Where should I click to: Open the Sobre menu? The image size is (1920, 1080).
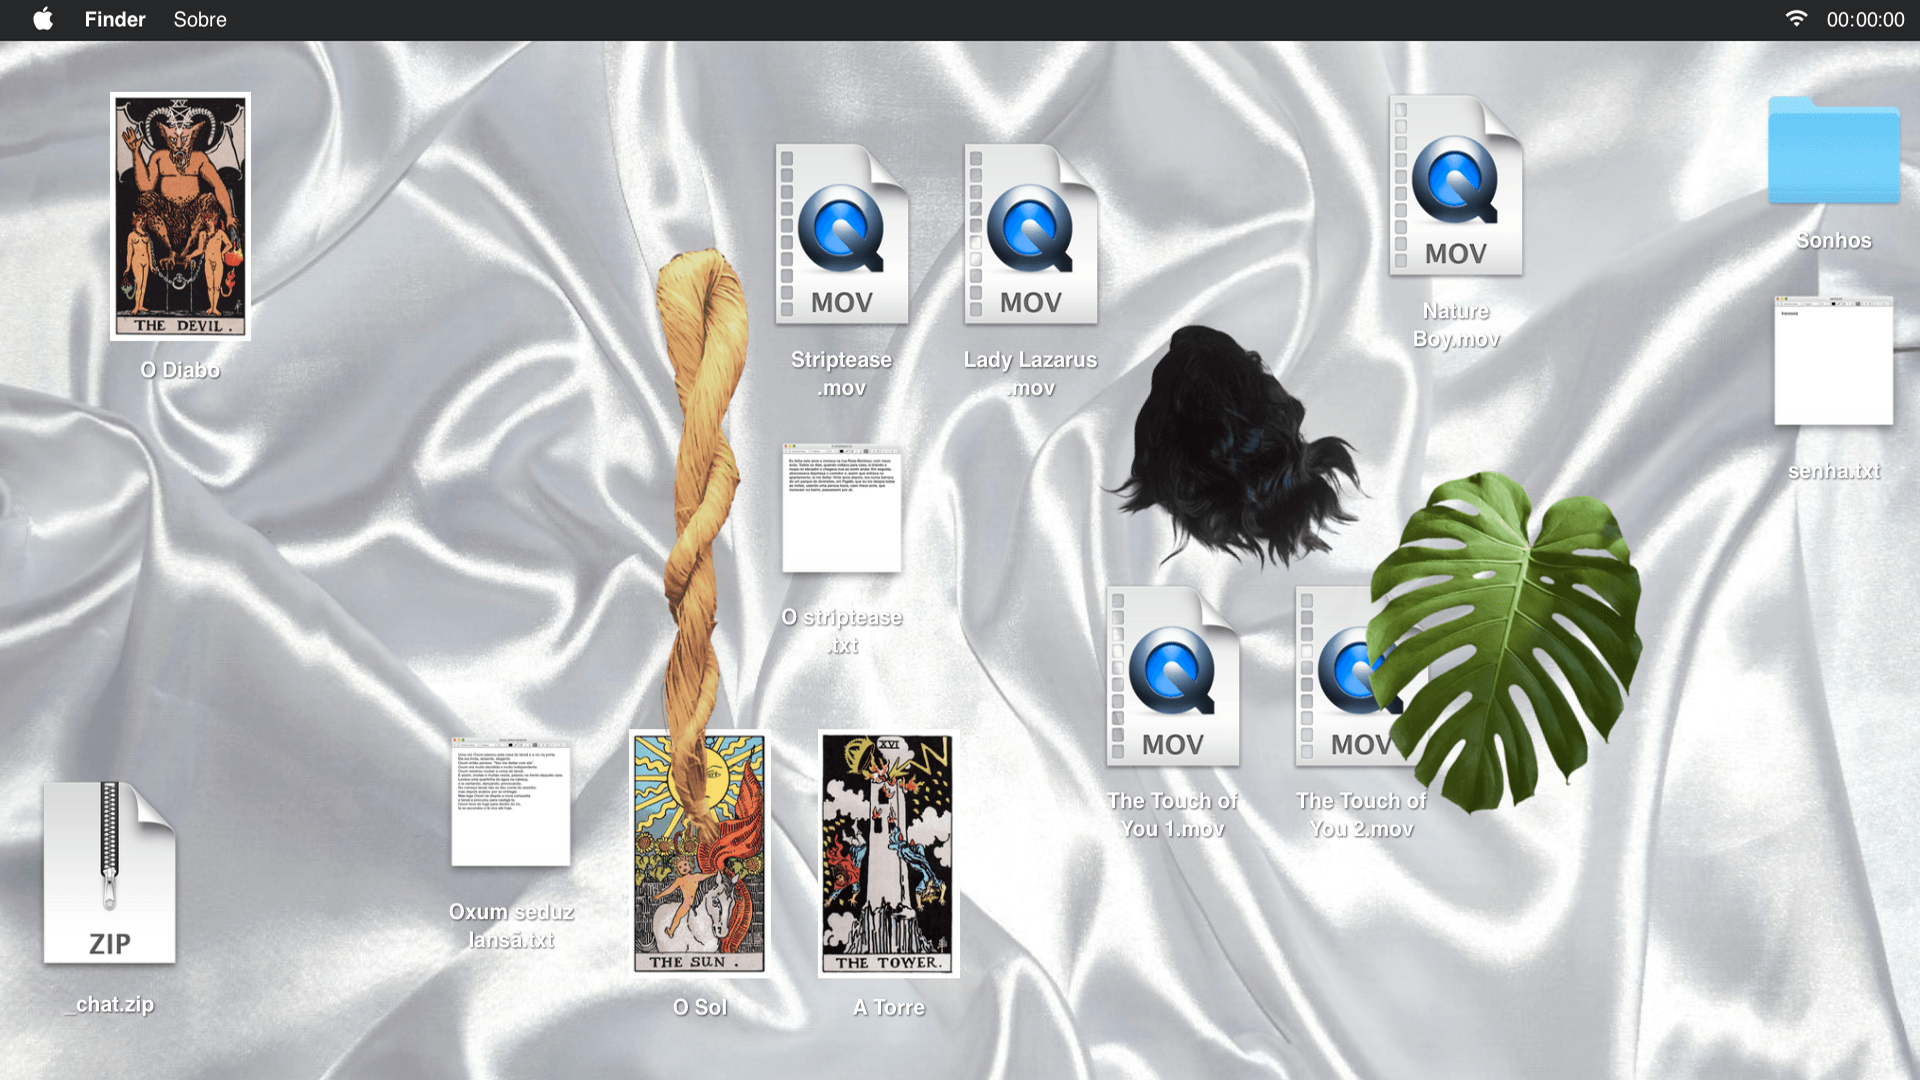pos(200,19)
